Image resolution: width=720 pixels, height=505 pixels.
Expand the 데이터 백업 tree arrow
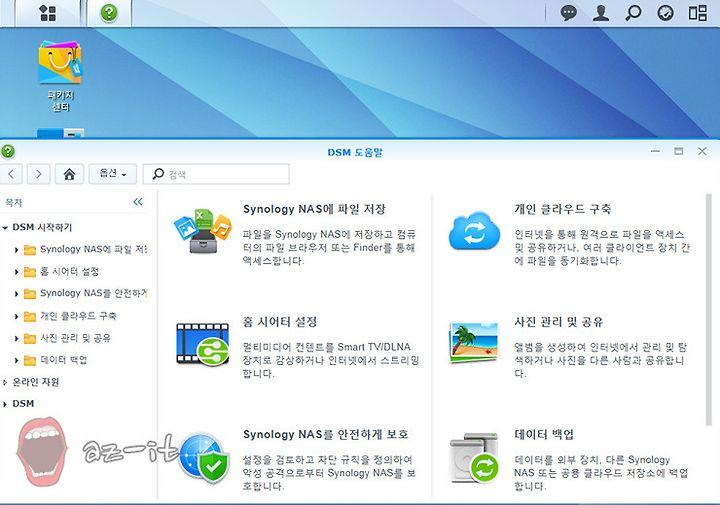click(16, 360)
